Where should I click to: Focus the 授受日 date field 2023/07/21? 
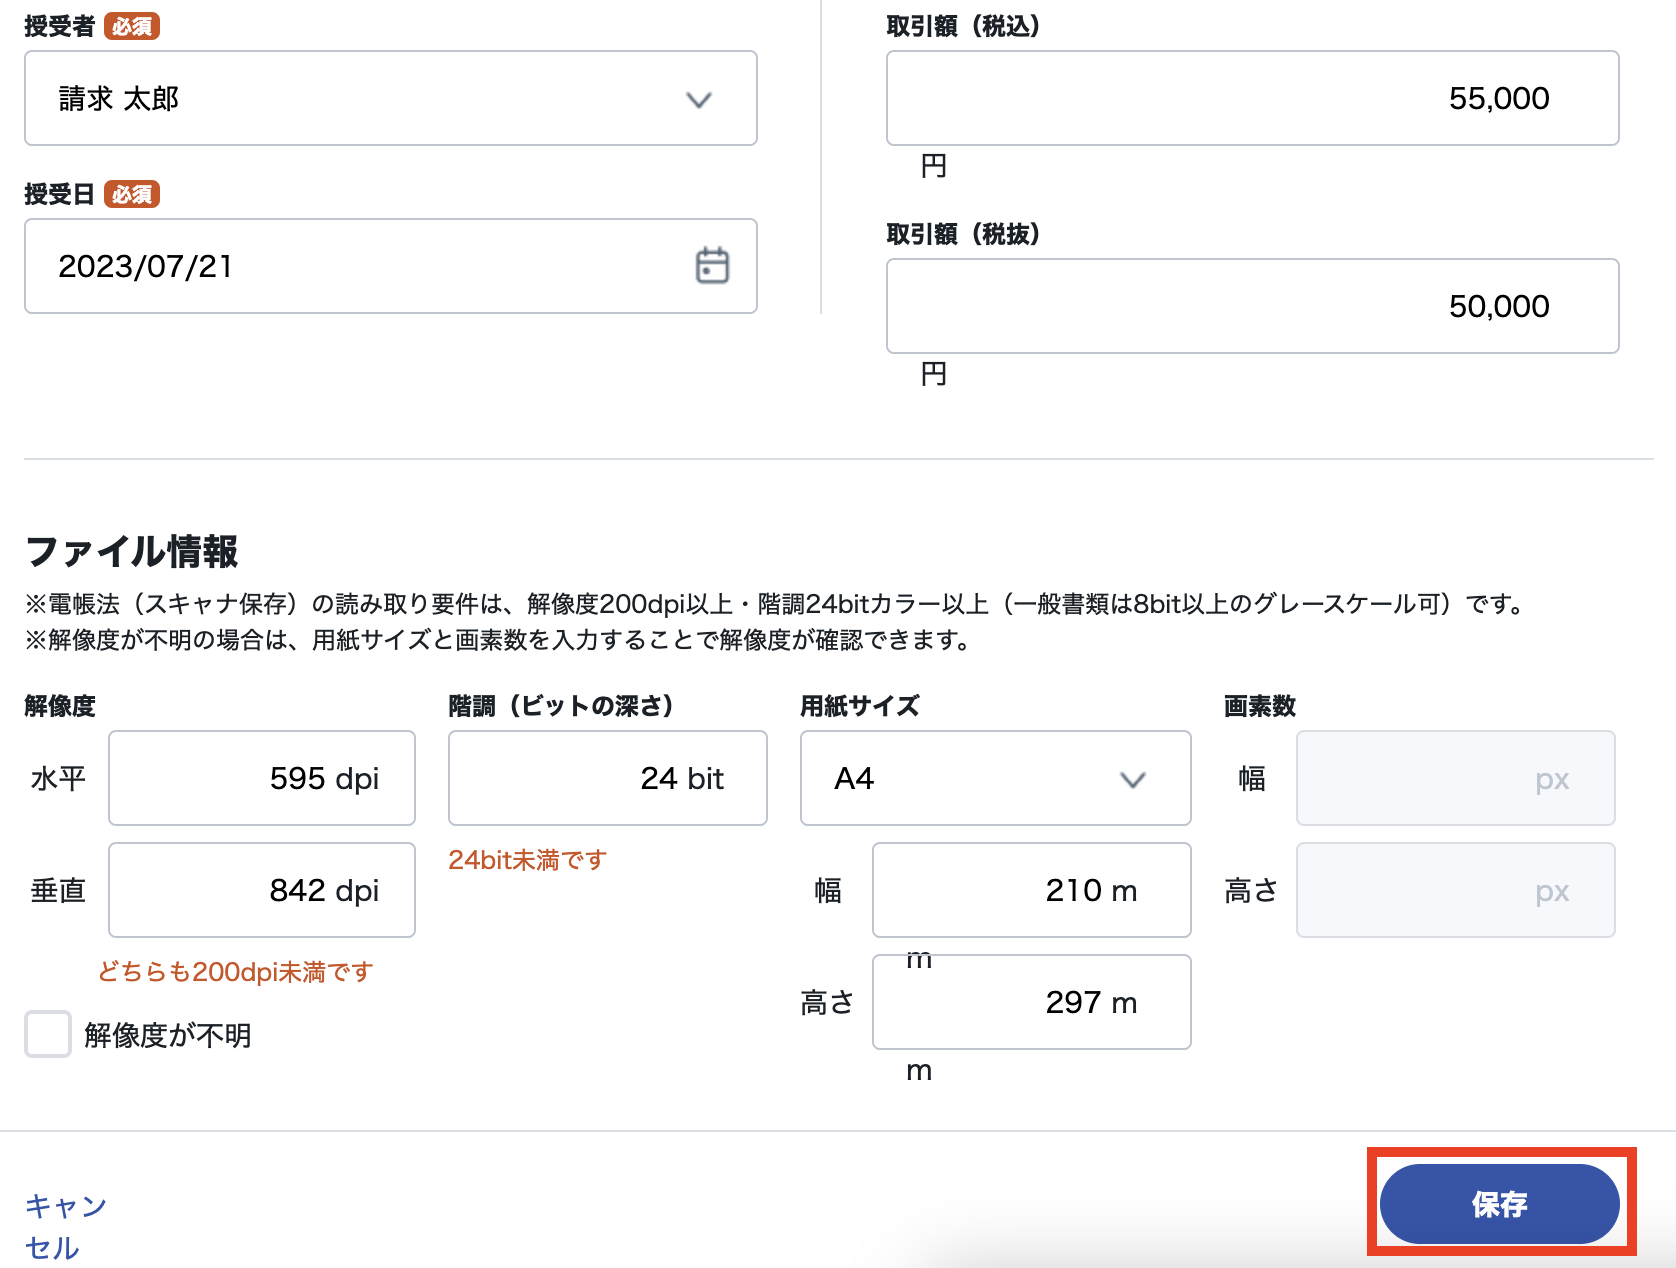pos(391,266)
